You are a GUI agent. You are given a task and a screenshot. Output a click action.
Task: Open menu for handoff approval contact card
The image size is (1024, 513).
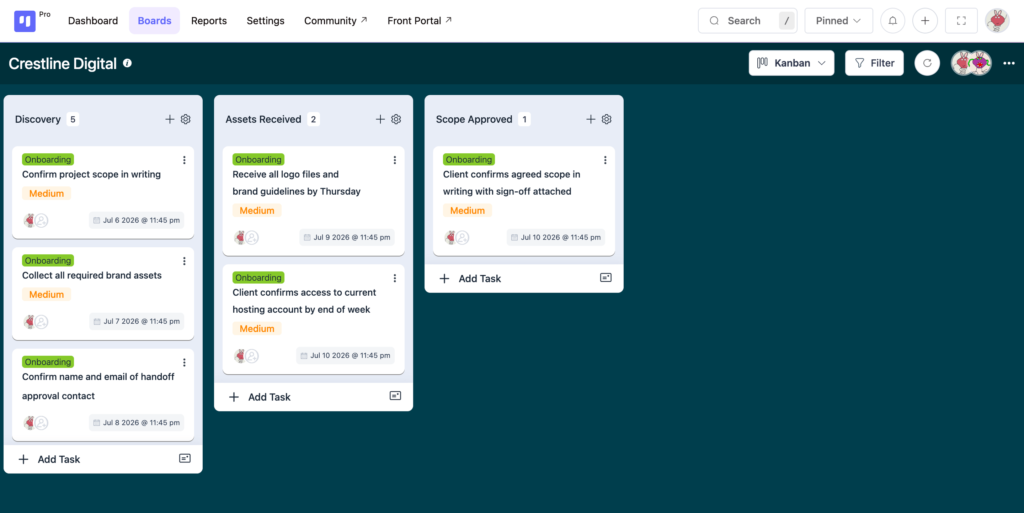184,362
